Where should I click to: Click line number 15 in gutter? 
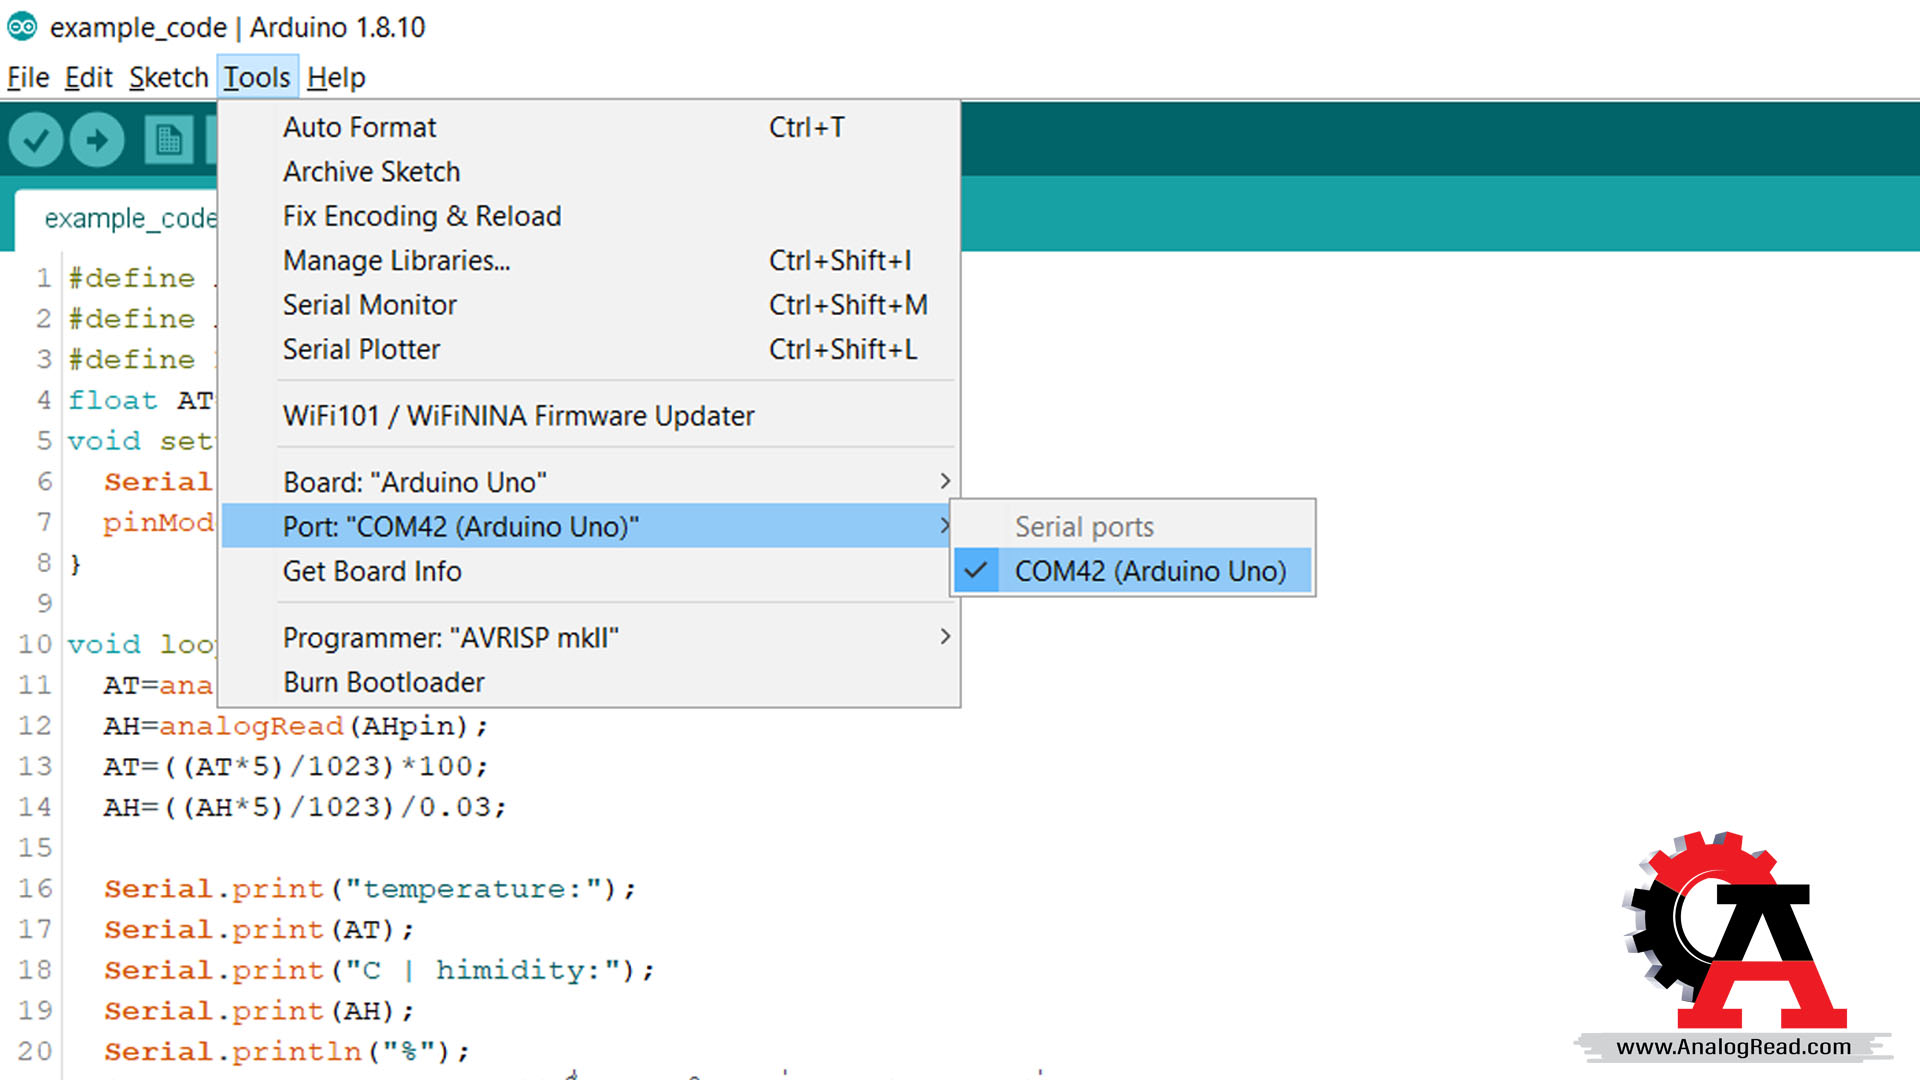click(35, 848)
